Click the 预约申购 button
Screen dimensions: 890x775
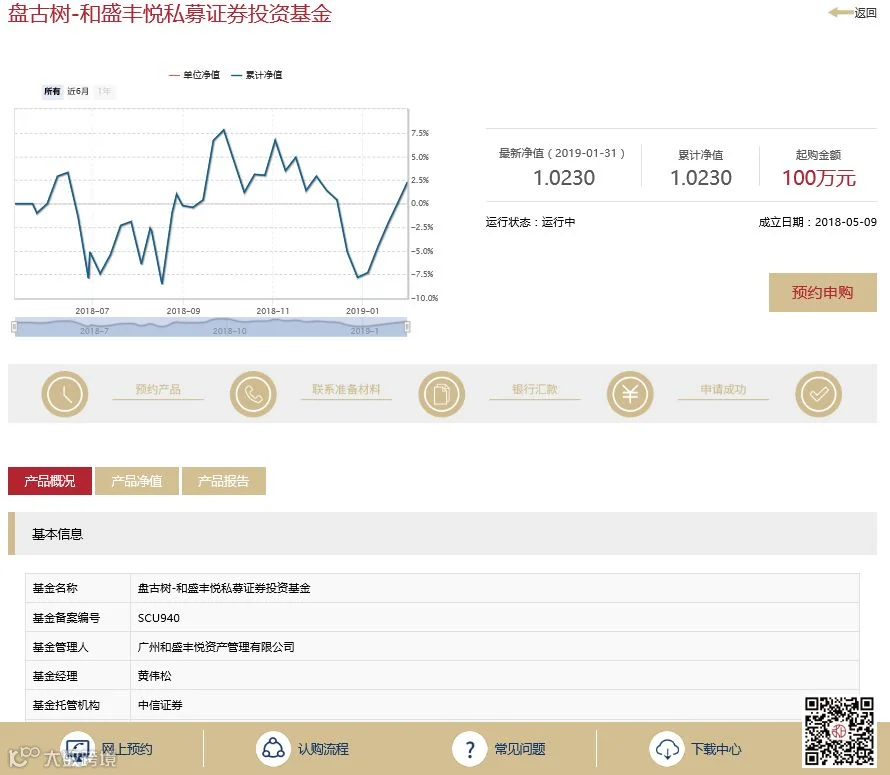click(x=822, y=292)
